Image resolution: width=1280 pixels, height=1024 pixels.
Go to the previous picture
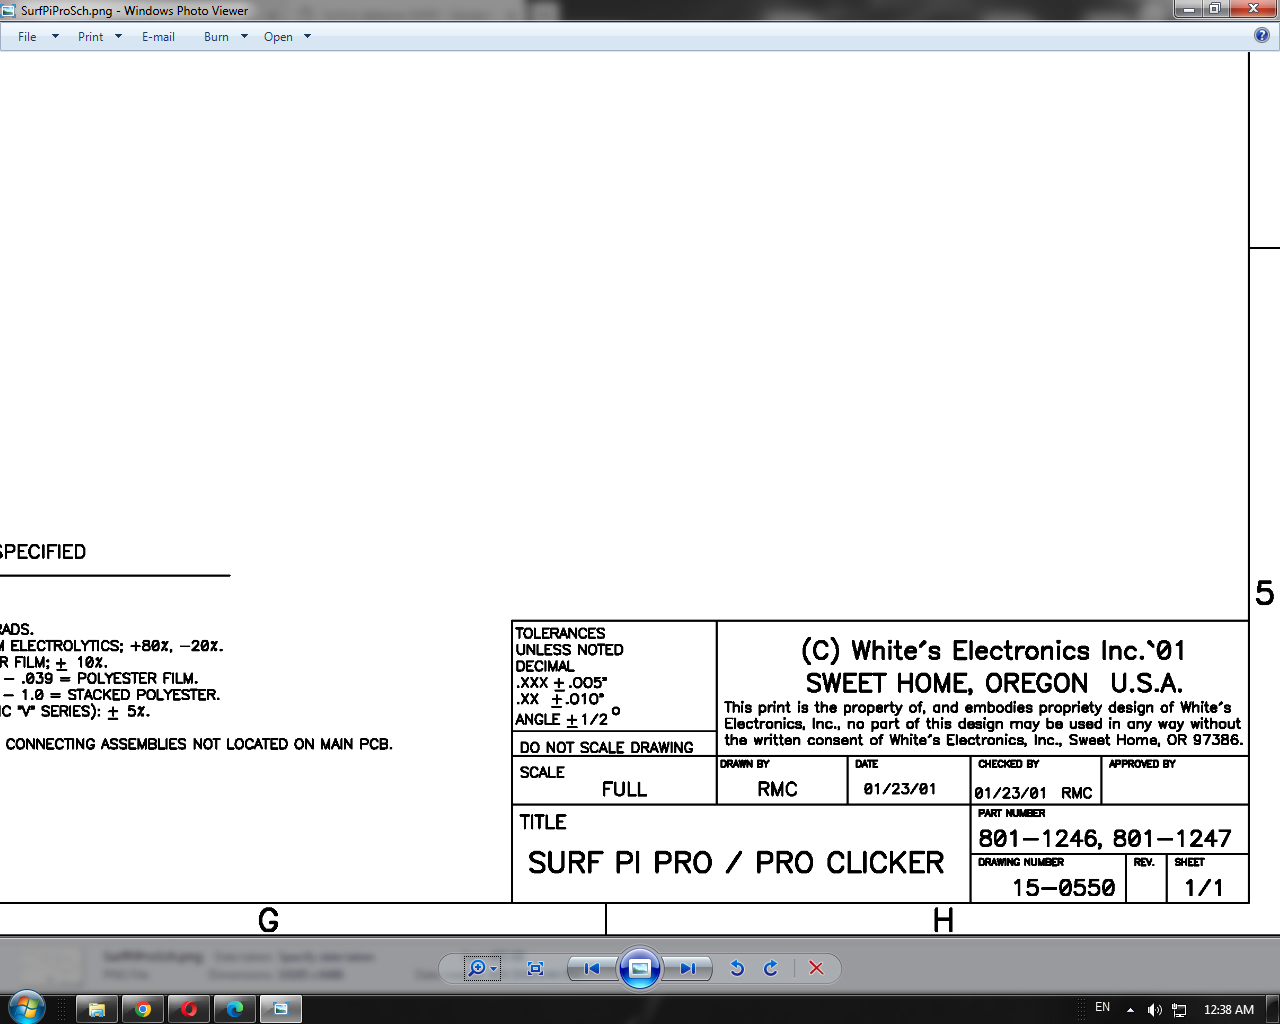tap(592, 968)
